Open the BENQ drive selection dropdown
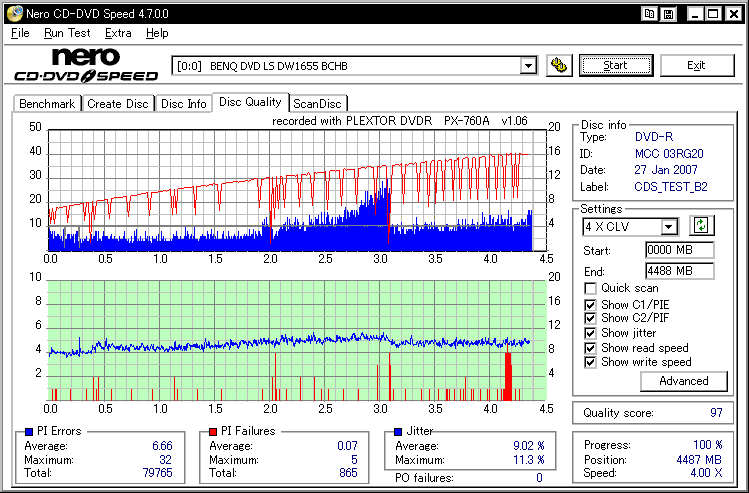749x493 pixels. click(529, 66)
